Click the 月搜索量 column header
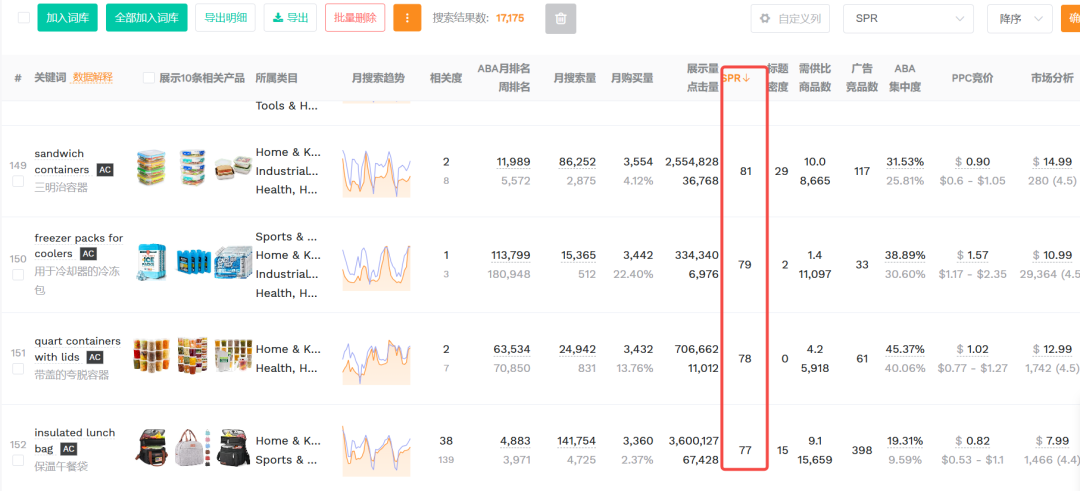The height and width of the screenshot is (491, 1080). point(574,78)
